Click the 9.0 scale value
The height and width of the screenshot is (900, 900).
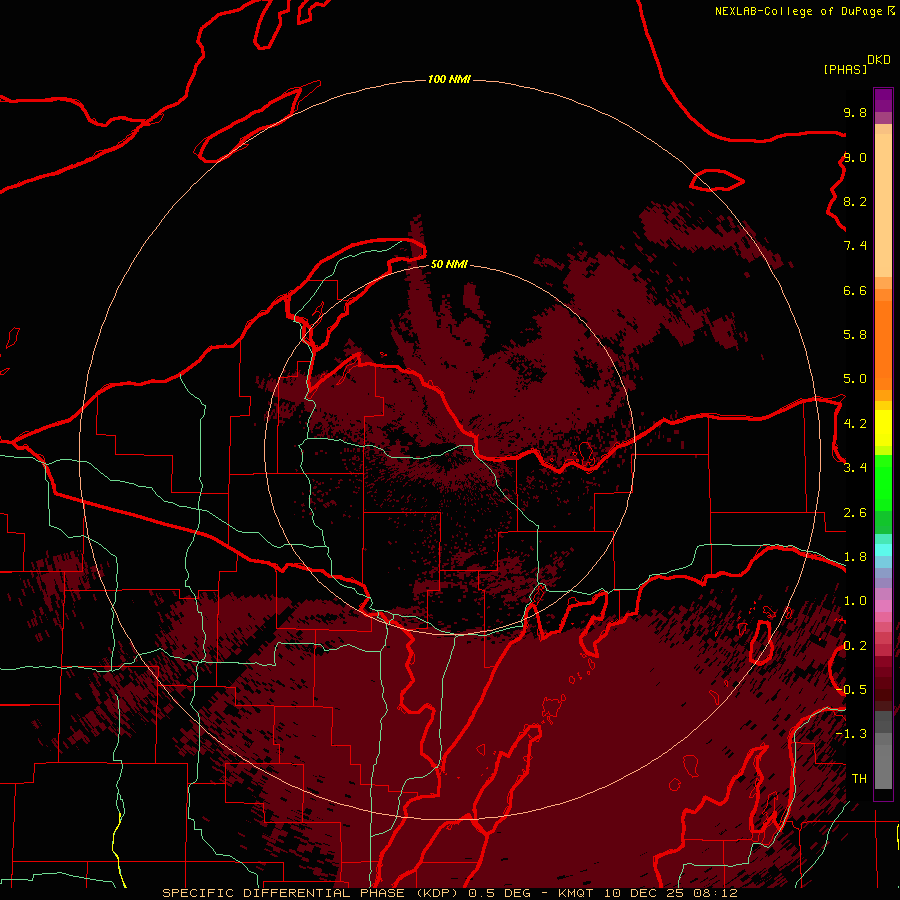click(855, 157)
